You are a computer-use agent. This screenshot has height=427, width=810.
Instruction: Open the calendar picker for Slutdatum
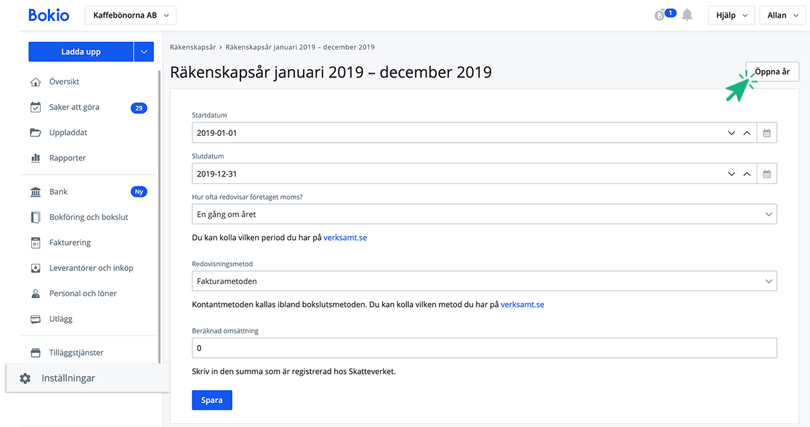tap(767, 174)
